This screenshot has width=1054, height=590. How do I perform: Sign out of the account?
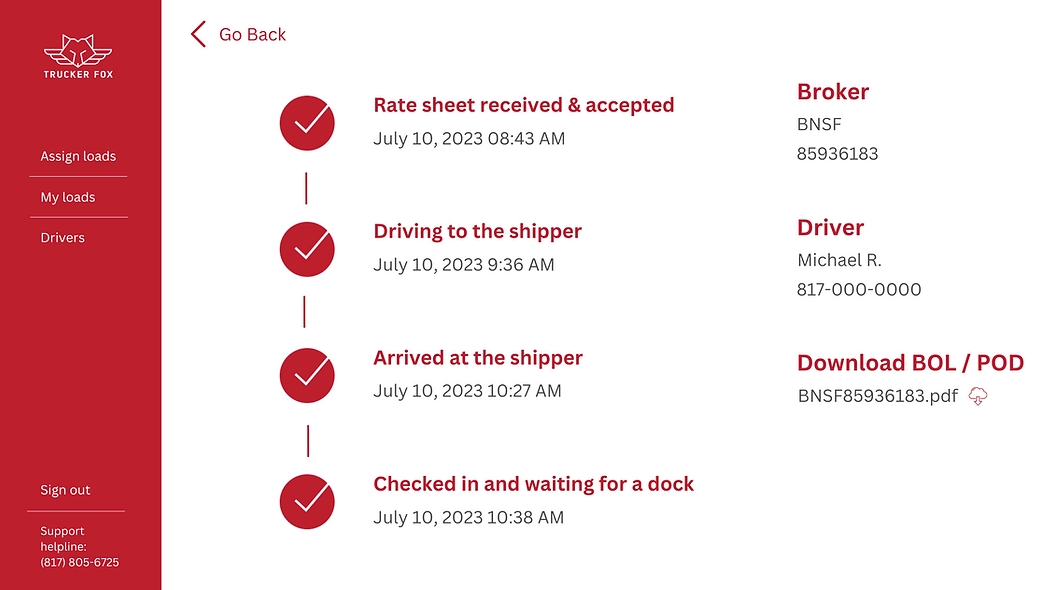coord(65,490)
